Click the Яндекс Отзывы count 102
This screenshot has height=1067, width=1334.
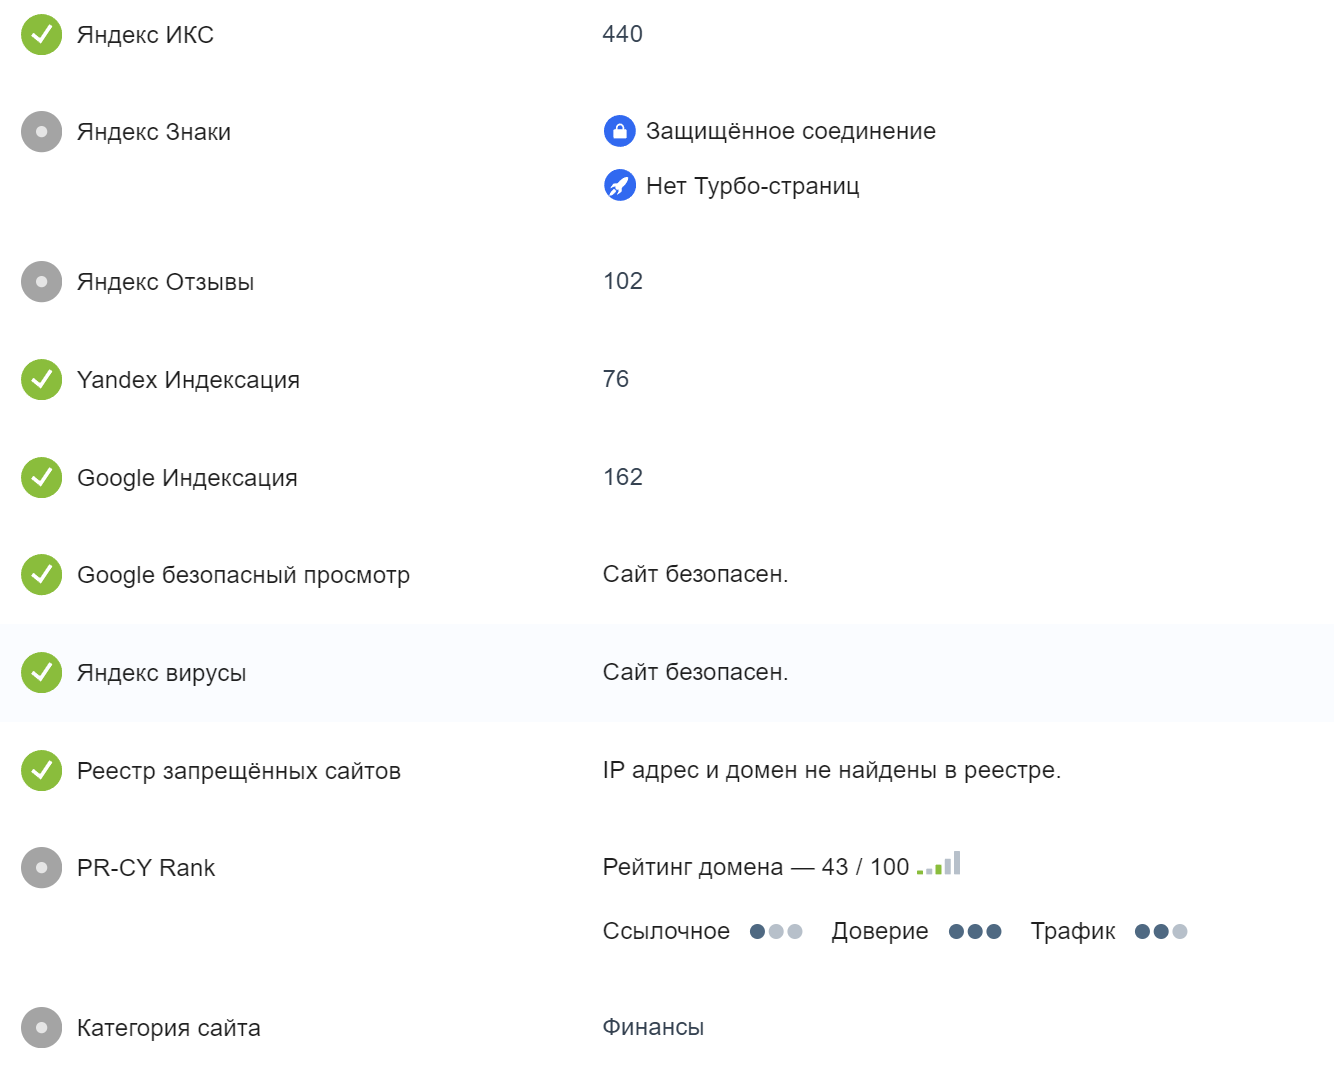pyautogui.click(x=623, y=281)
